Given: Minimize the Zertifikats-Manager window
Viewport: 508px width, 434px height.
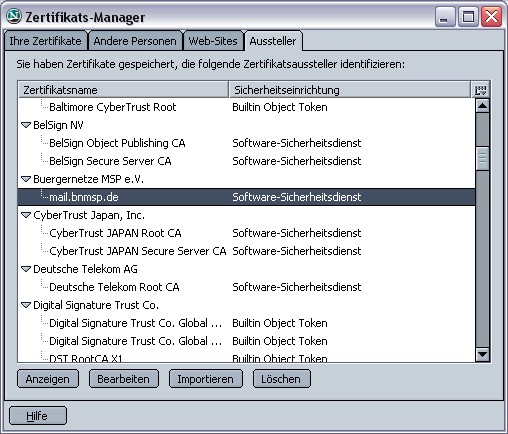Looking at the screenshot, I should (445, 16).
